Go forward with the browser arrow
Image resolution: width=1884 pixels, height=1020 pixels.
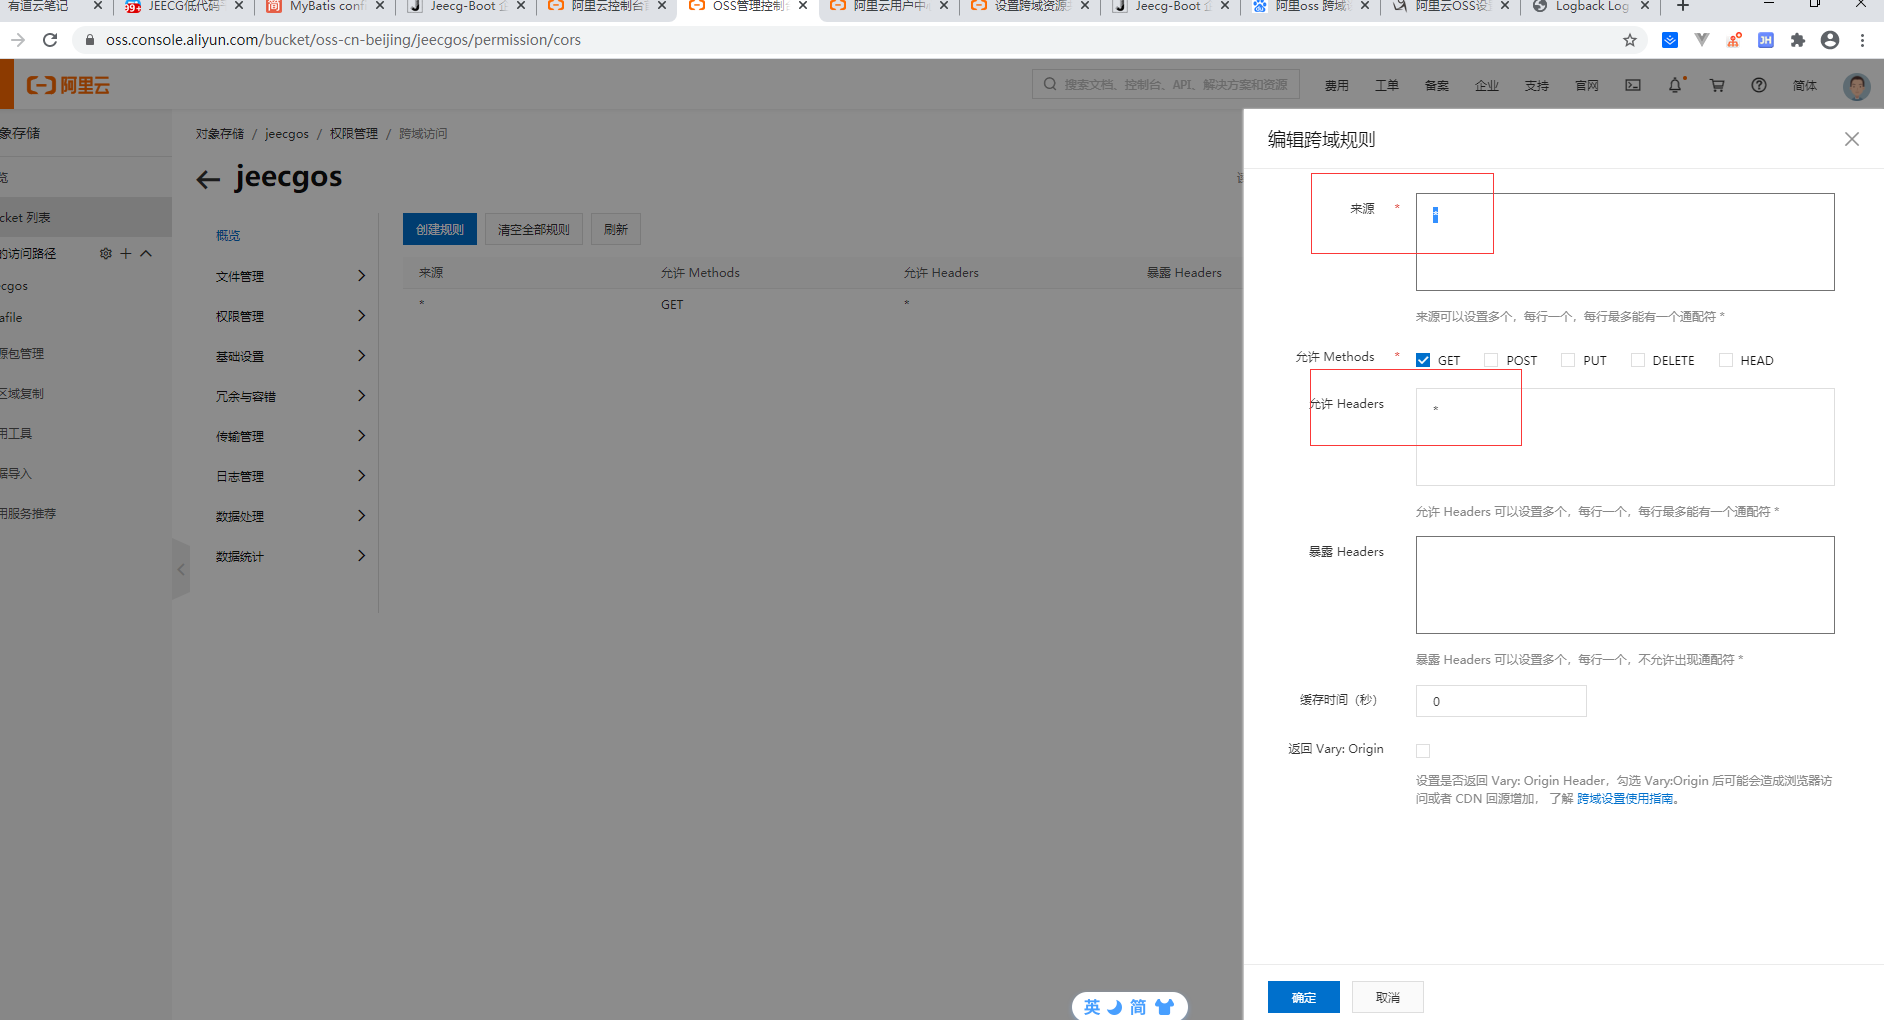[x=17, y=40]
